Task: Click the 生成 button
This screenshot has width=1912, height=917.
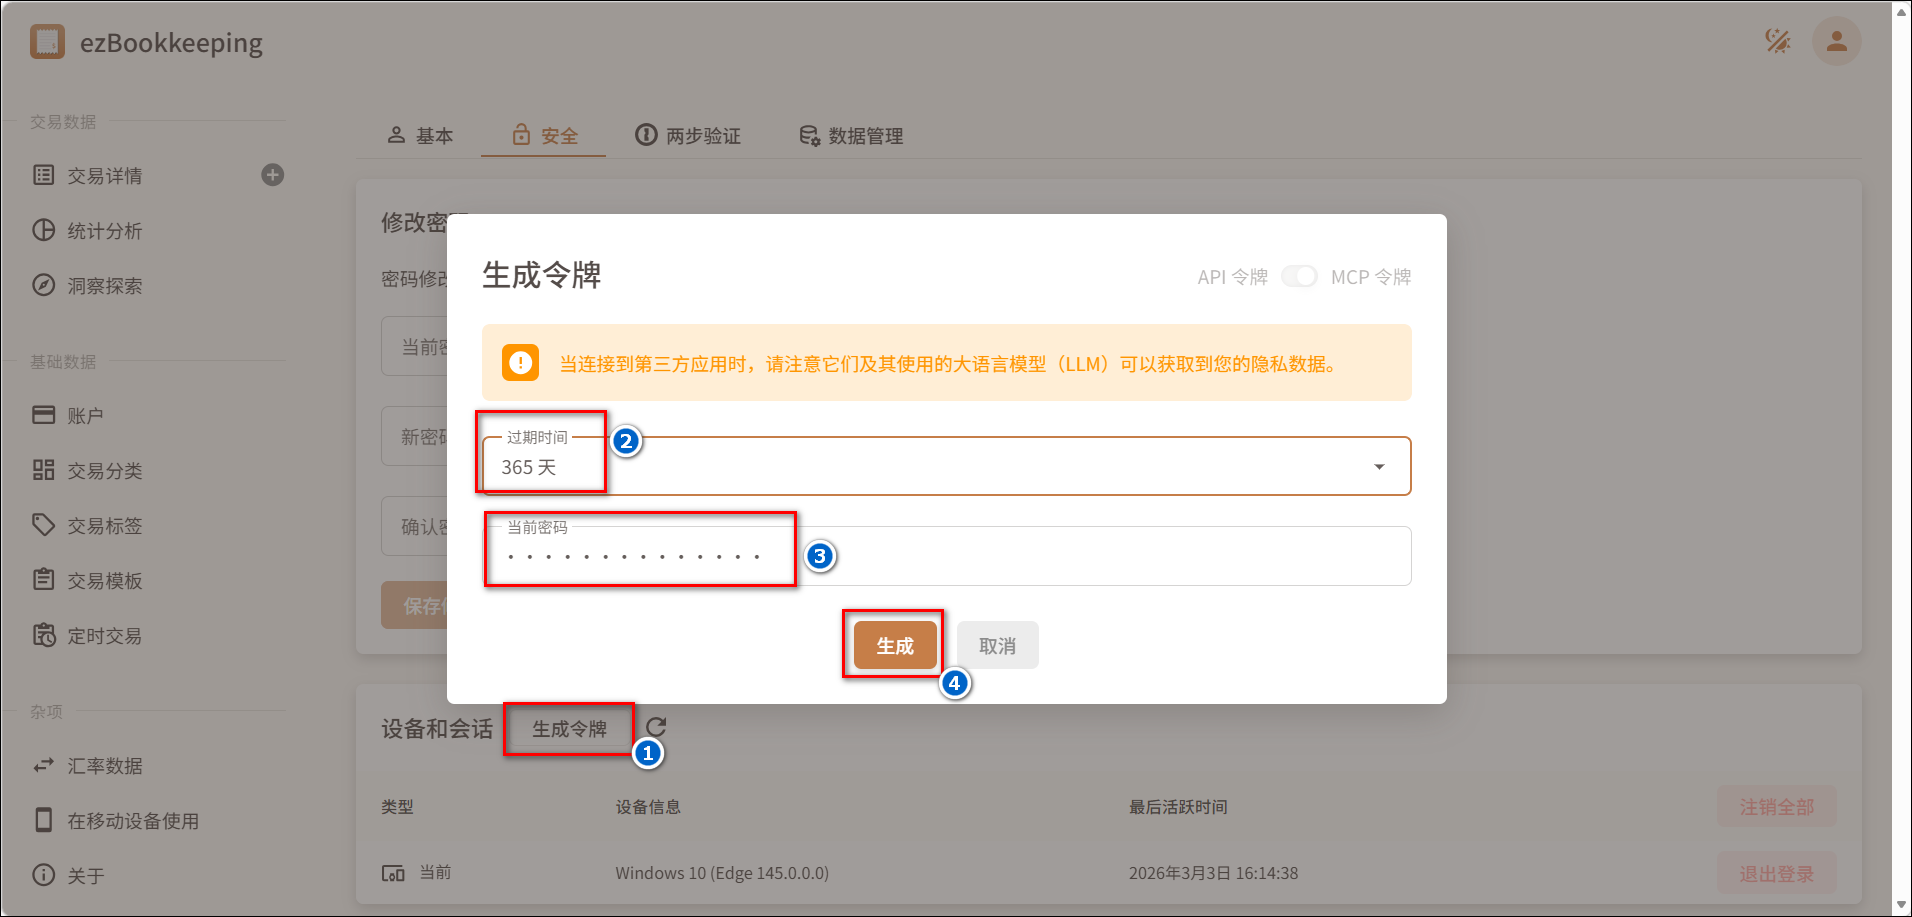Action: tap(895, 646)
